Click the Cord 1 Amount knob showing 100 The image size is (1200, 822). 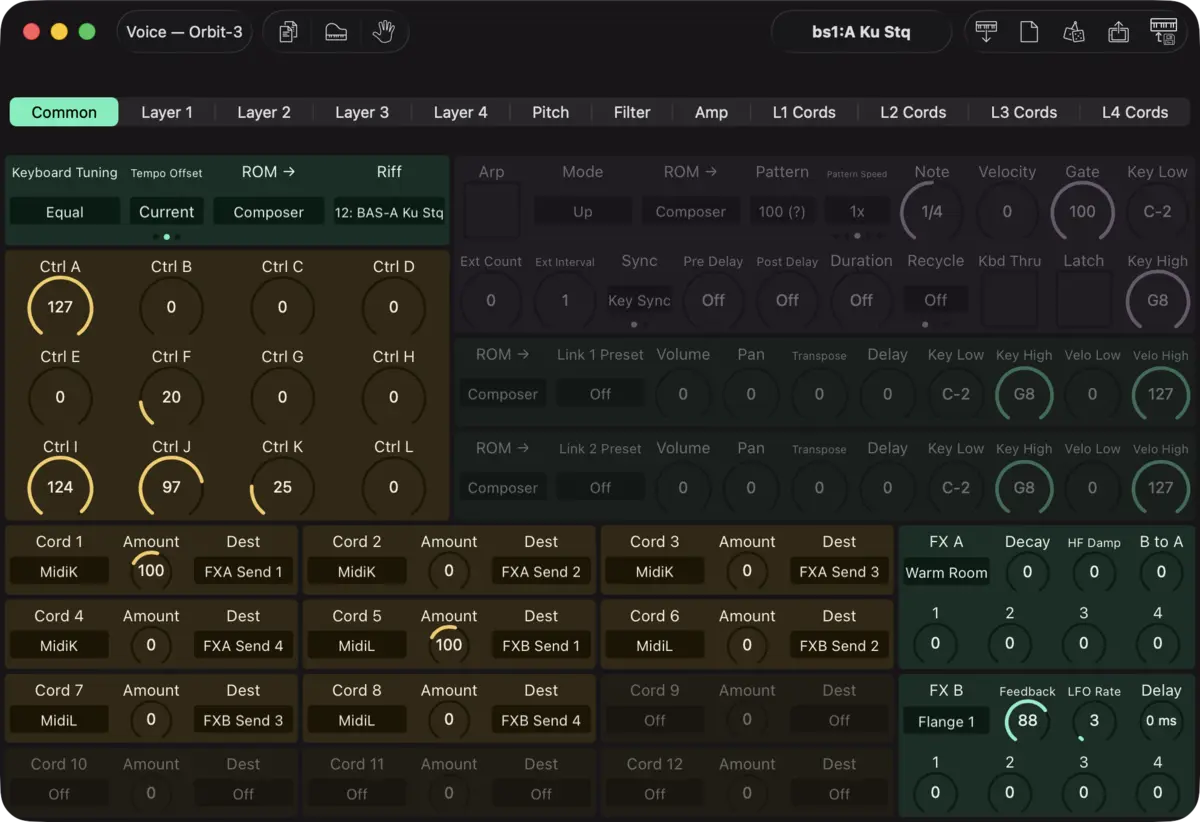pyautogui.click(x=151, y=571)
